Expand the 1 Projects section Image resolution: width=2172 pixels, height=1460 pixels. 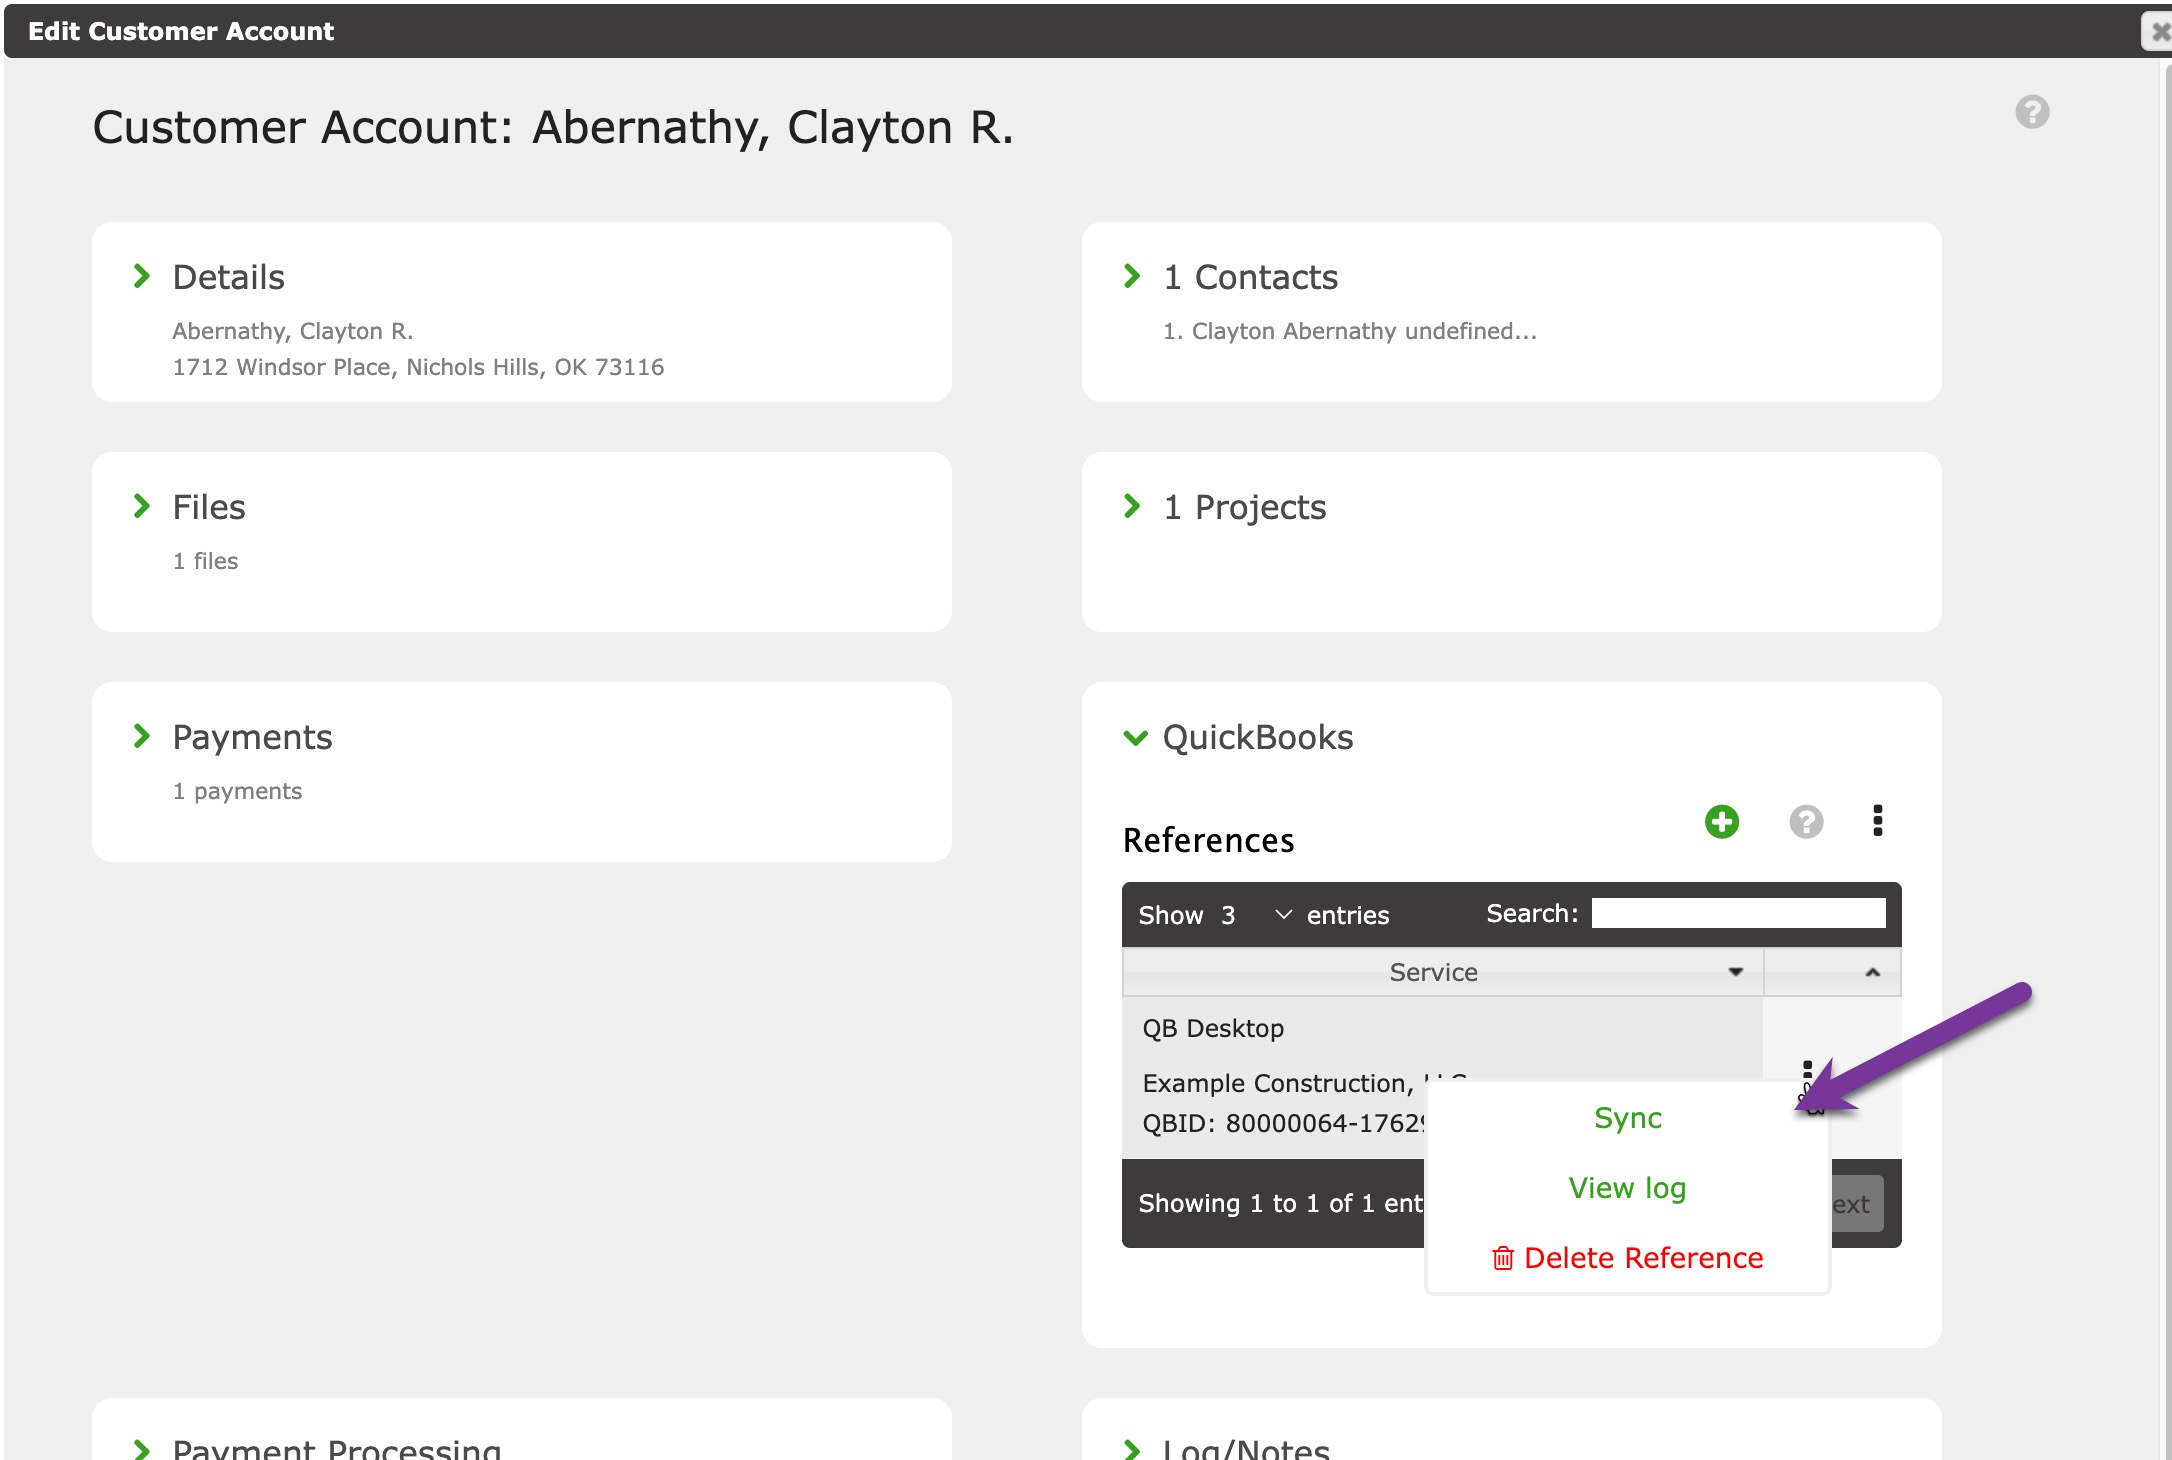tap(1132, 507)
